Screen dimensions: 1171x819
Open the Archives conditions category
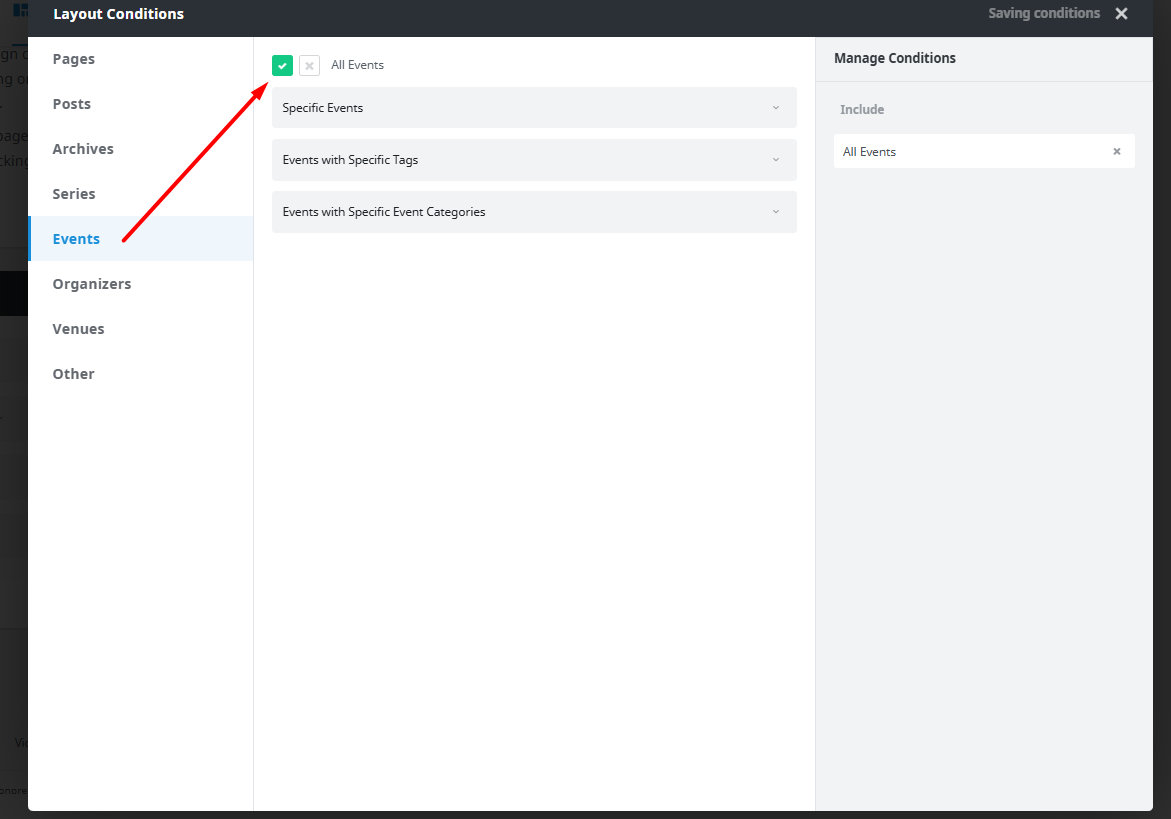click(x=83, y=149)
